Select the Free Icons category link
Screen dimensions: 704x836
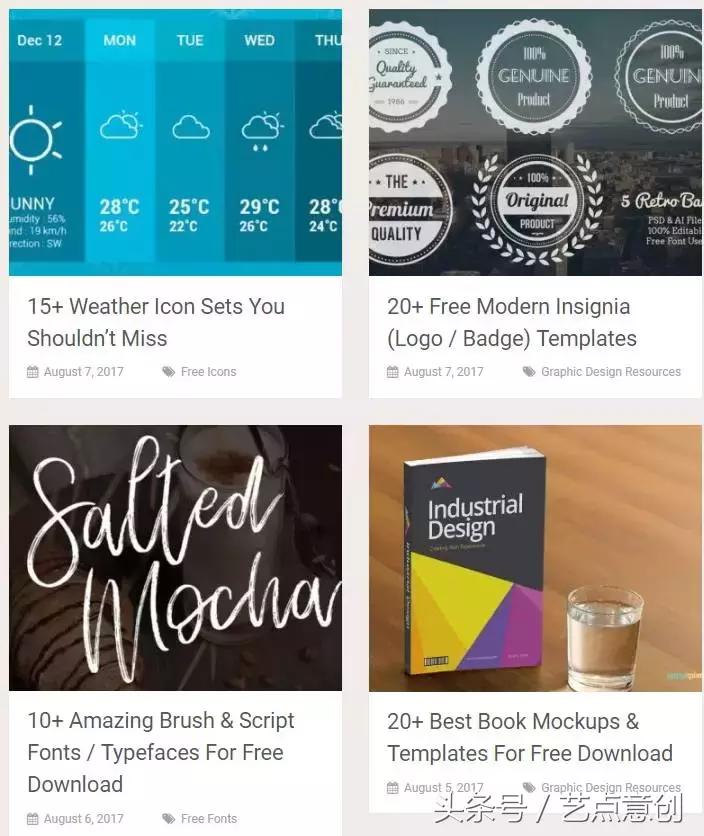pos(209,372)
